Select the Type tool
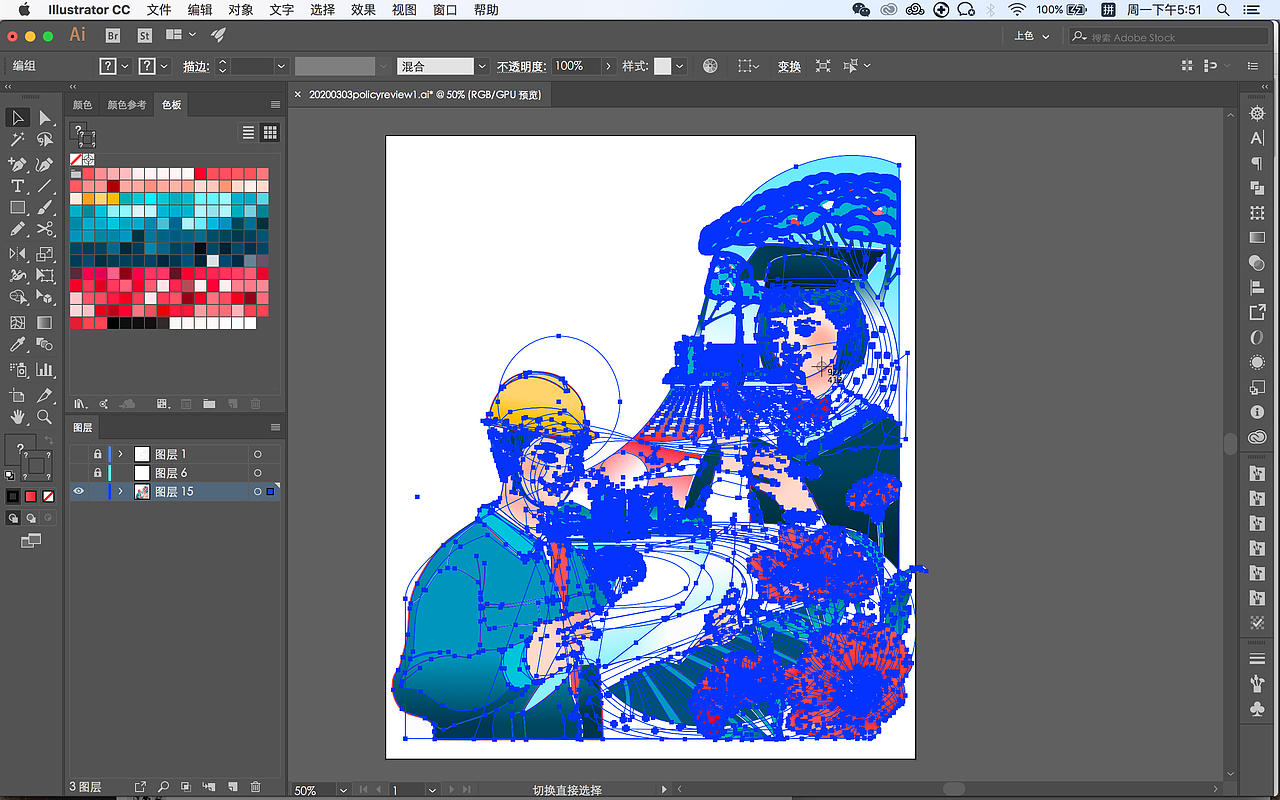Image resolution: width=1280 pixels, height=800 pixels. click(18, 186)
